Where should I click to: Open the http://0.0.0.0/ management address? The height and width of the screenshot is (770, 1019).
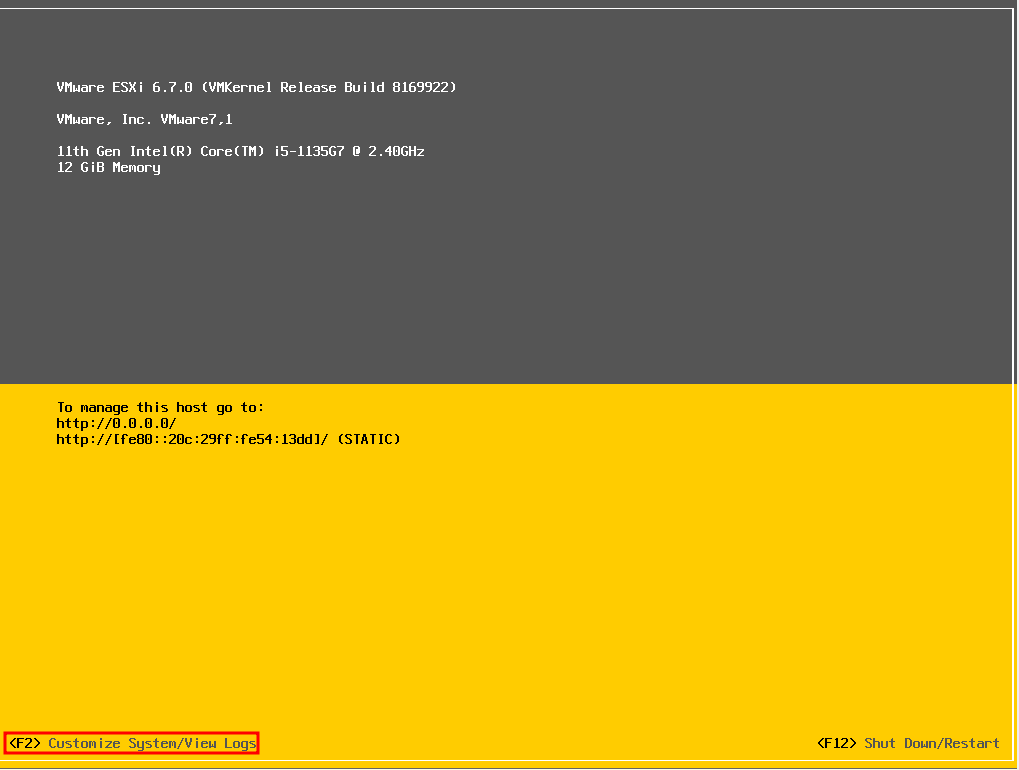(116, 424)
